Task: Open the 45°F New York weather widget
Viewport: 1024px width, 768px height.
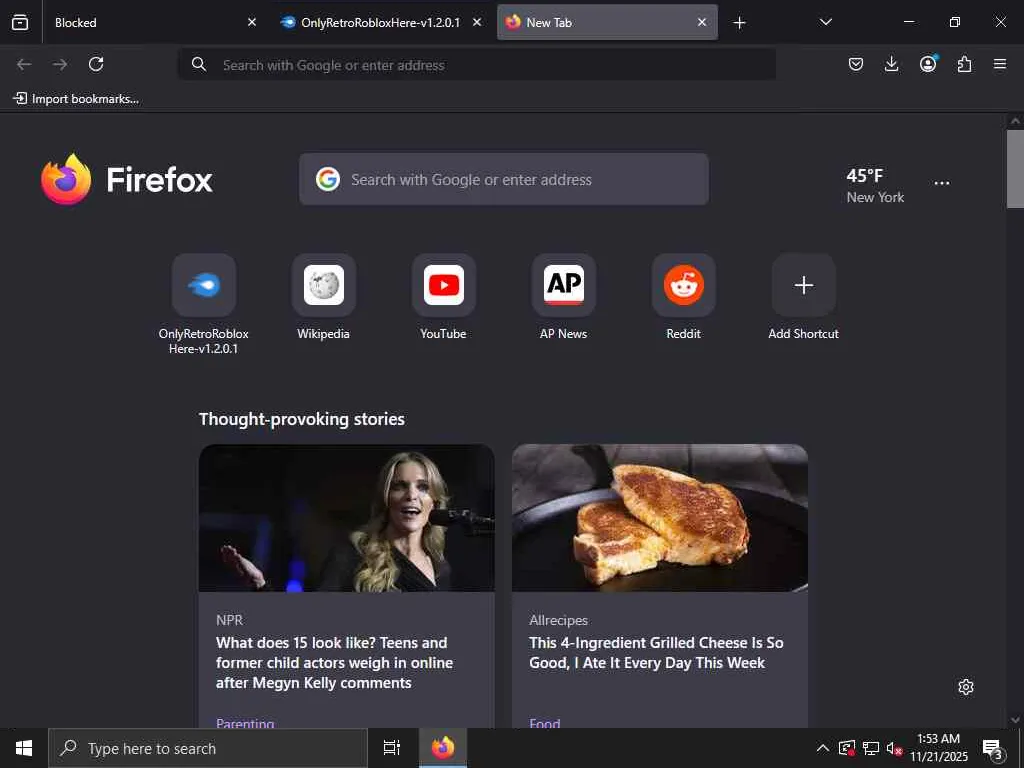Action: click(x=875, y=185)
